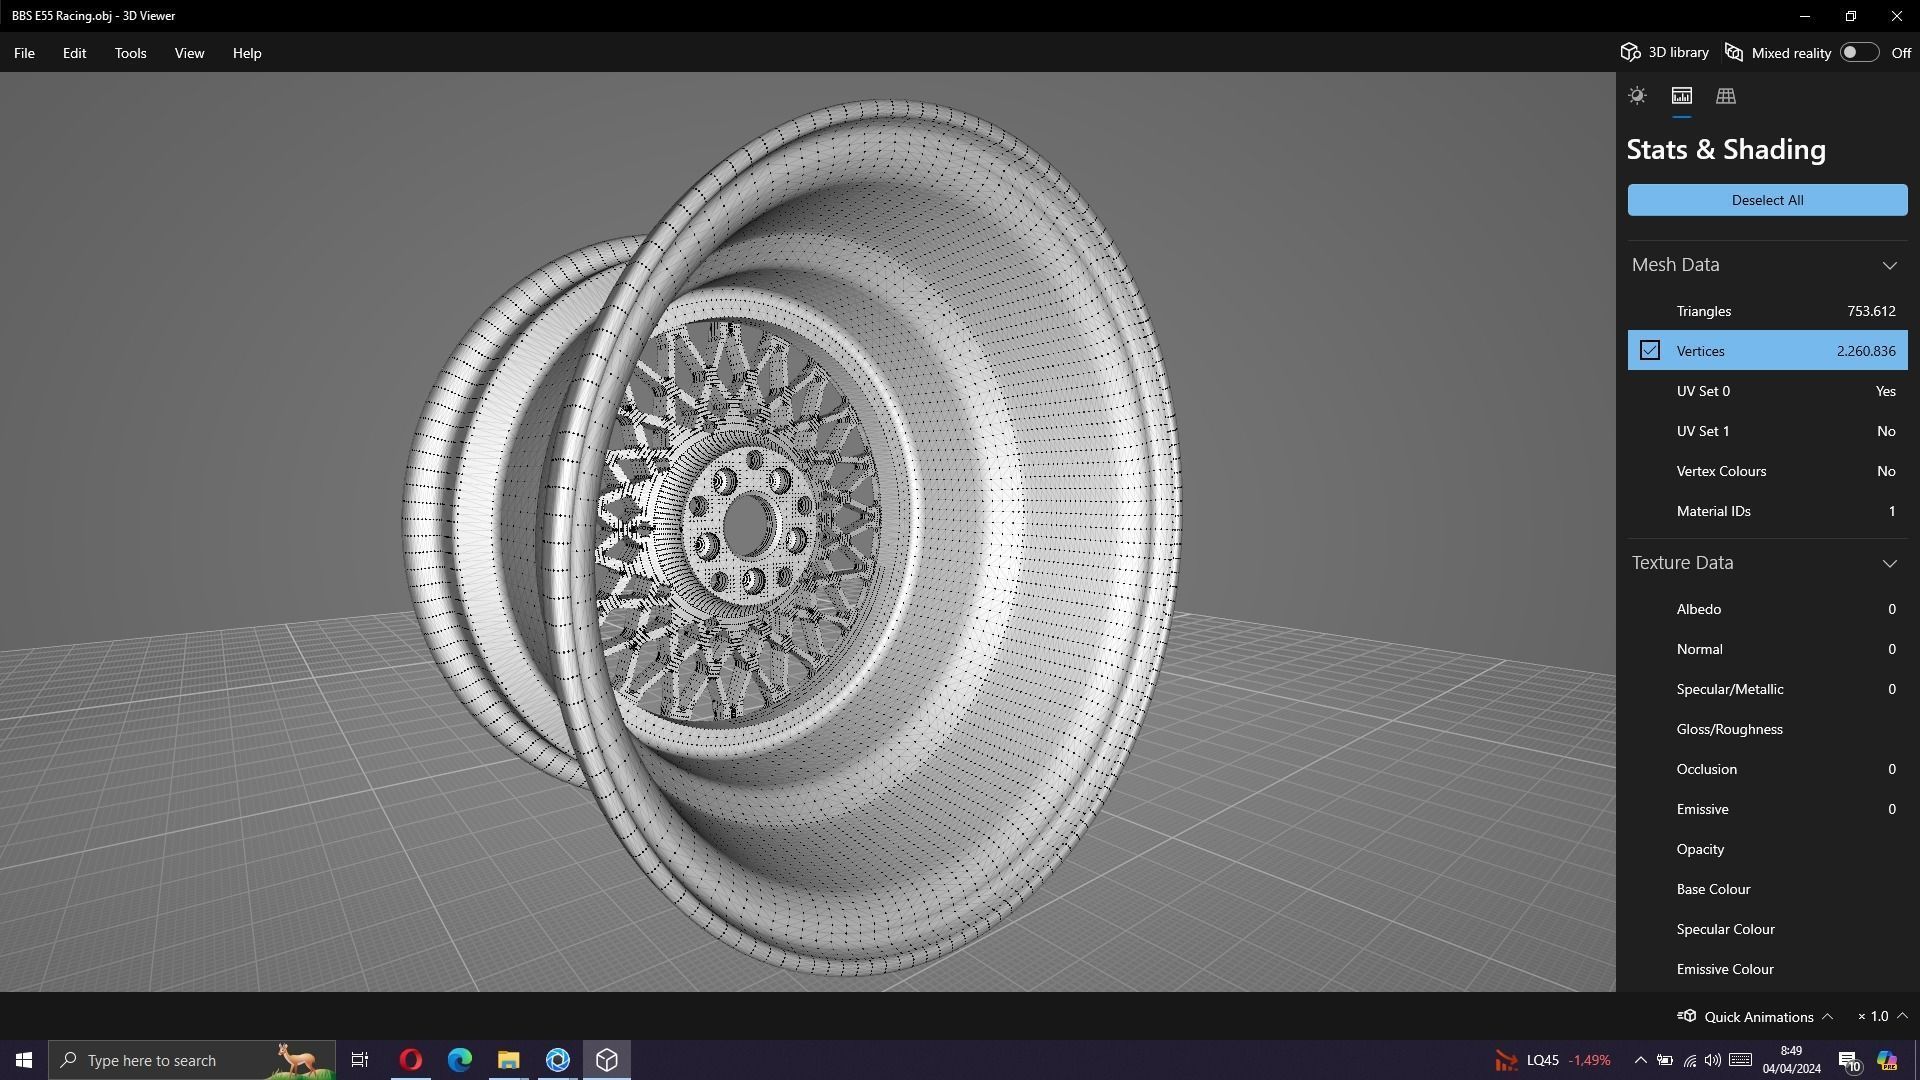Click the 3D wheel model in viewport
The image size is (1920, 1080).
[x=790, y=535]
